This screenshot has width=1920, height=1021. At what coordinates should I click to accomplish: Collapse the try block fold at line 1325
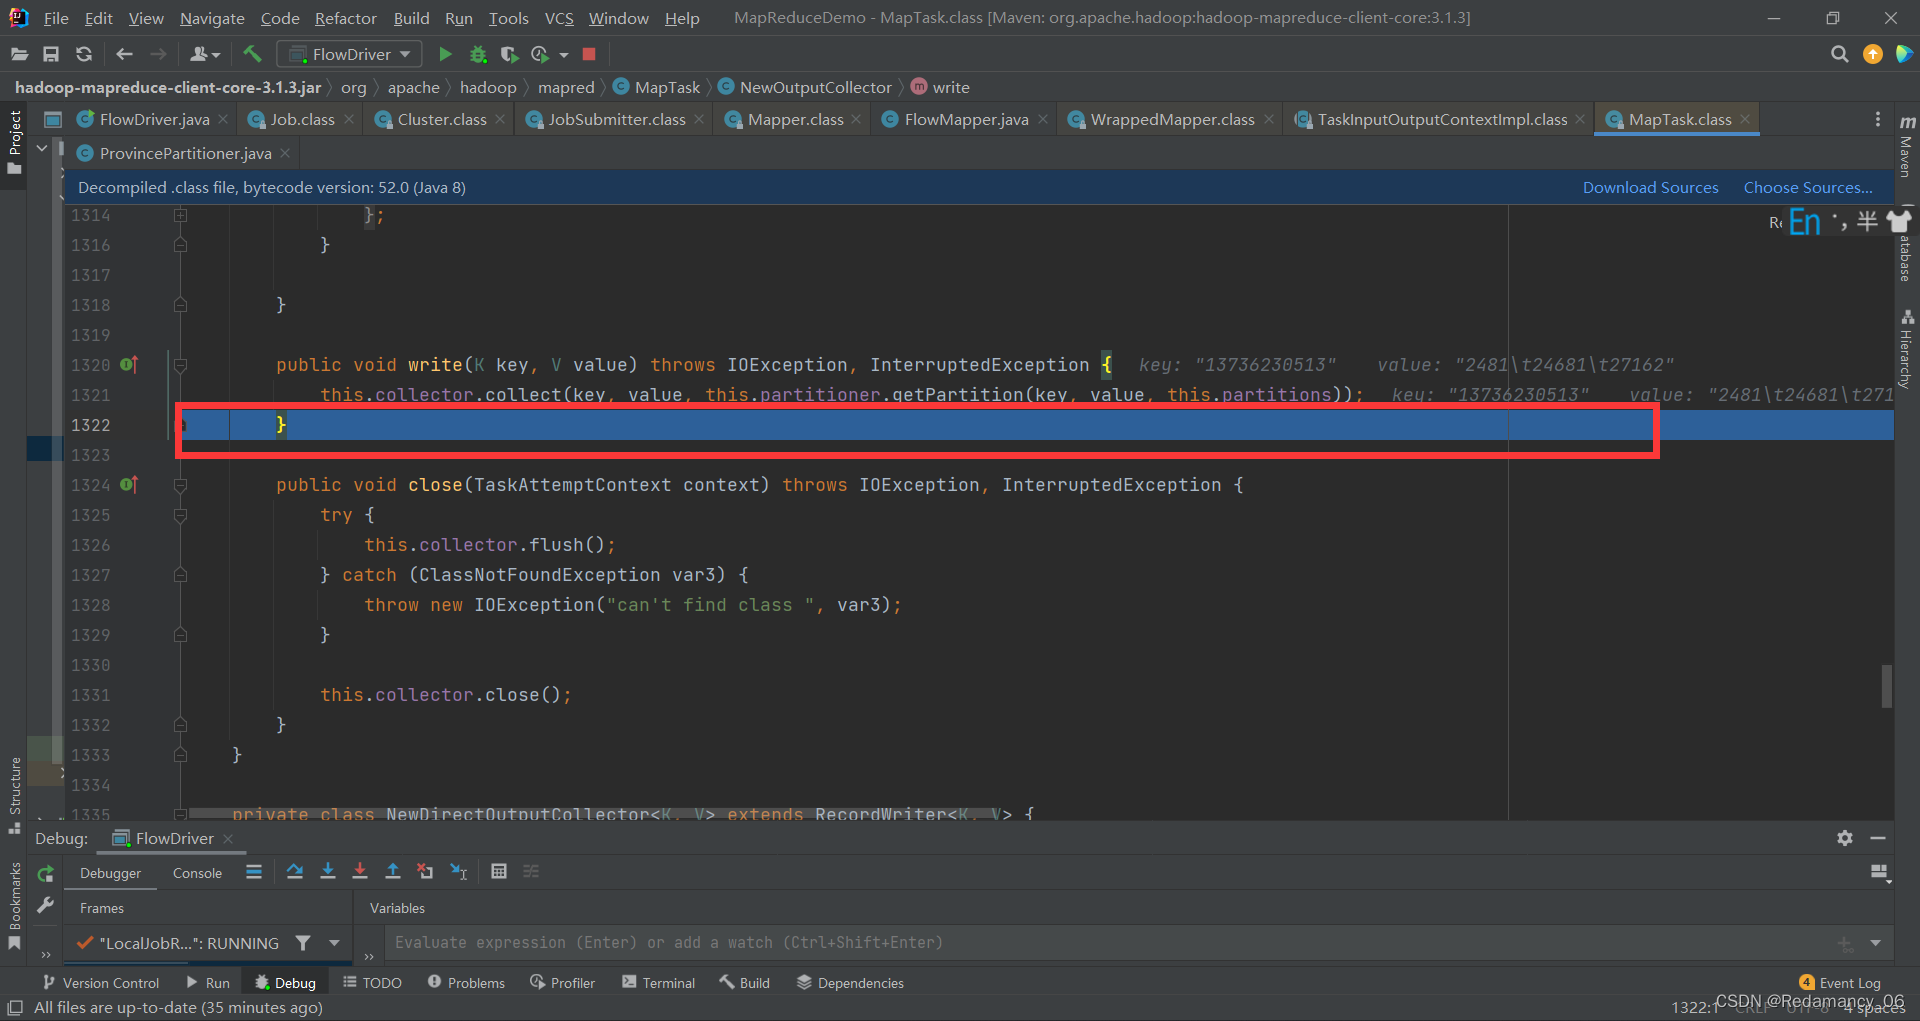tap(180, 515)
